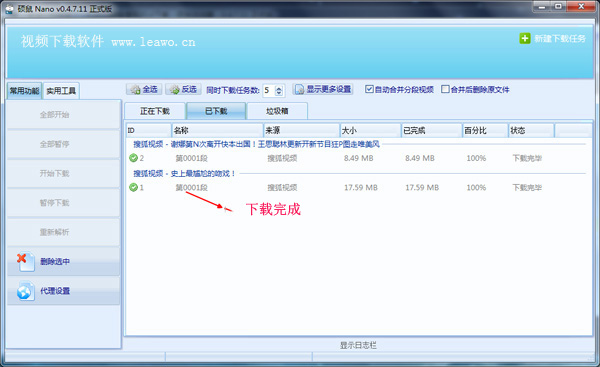
Task: Click the app icon in the title bar
Action: click(9, 9)
